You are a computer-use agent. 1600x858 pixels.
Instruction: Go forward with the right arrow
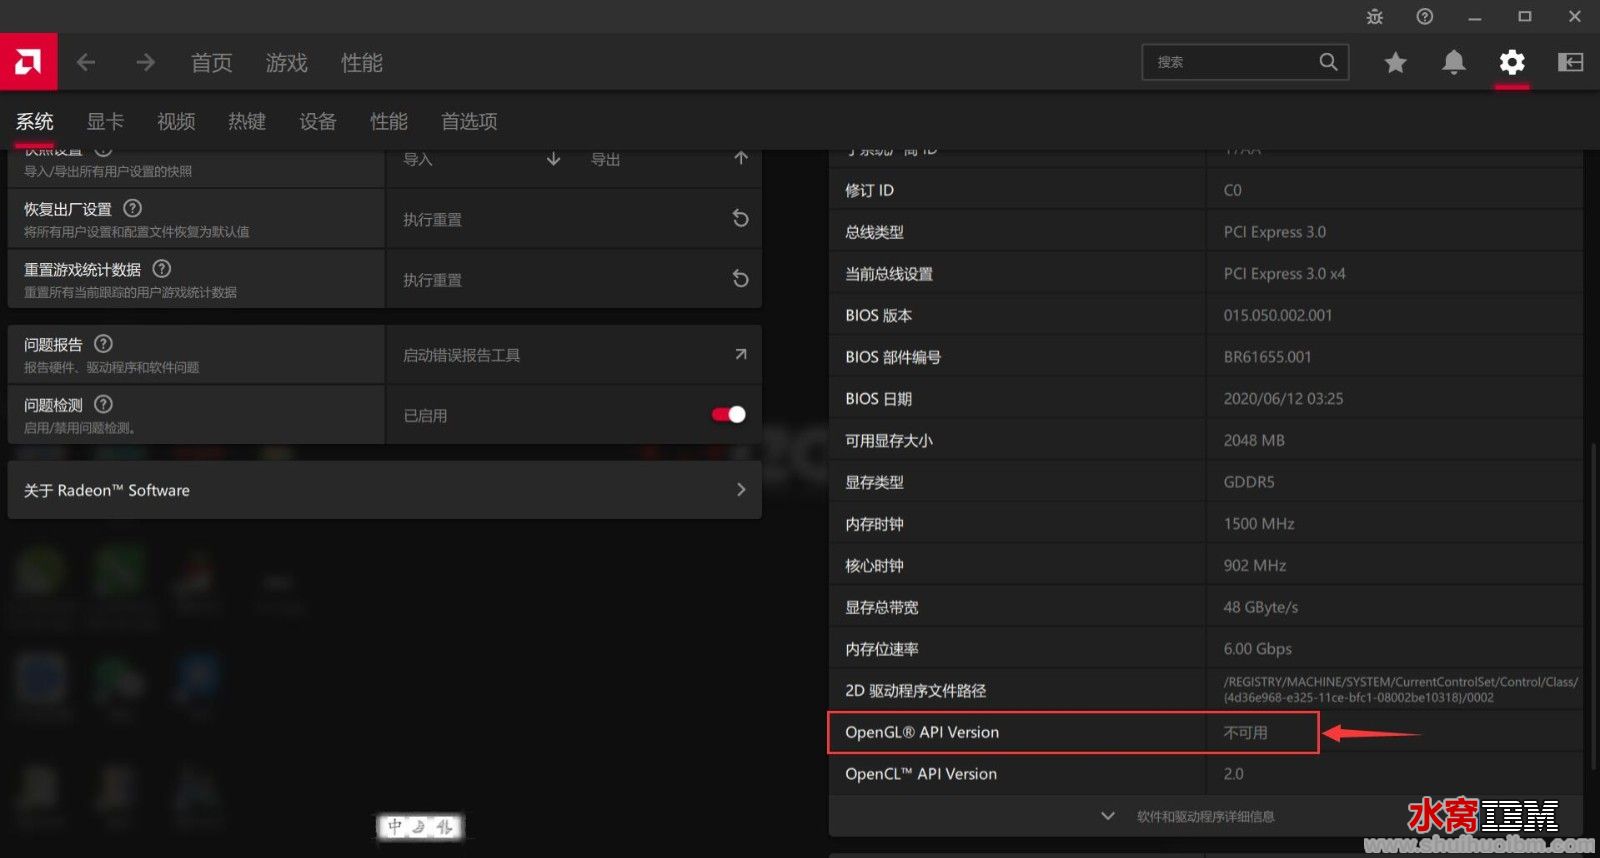(146, 62)
